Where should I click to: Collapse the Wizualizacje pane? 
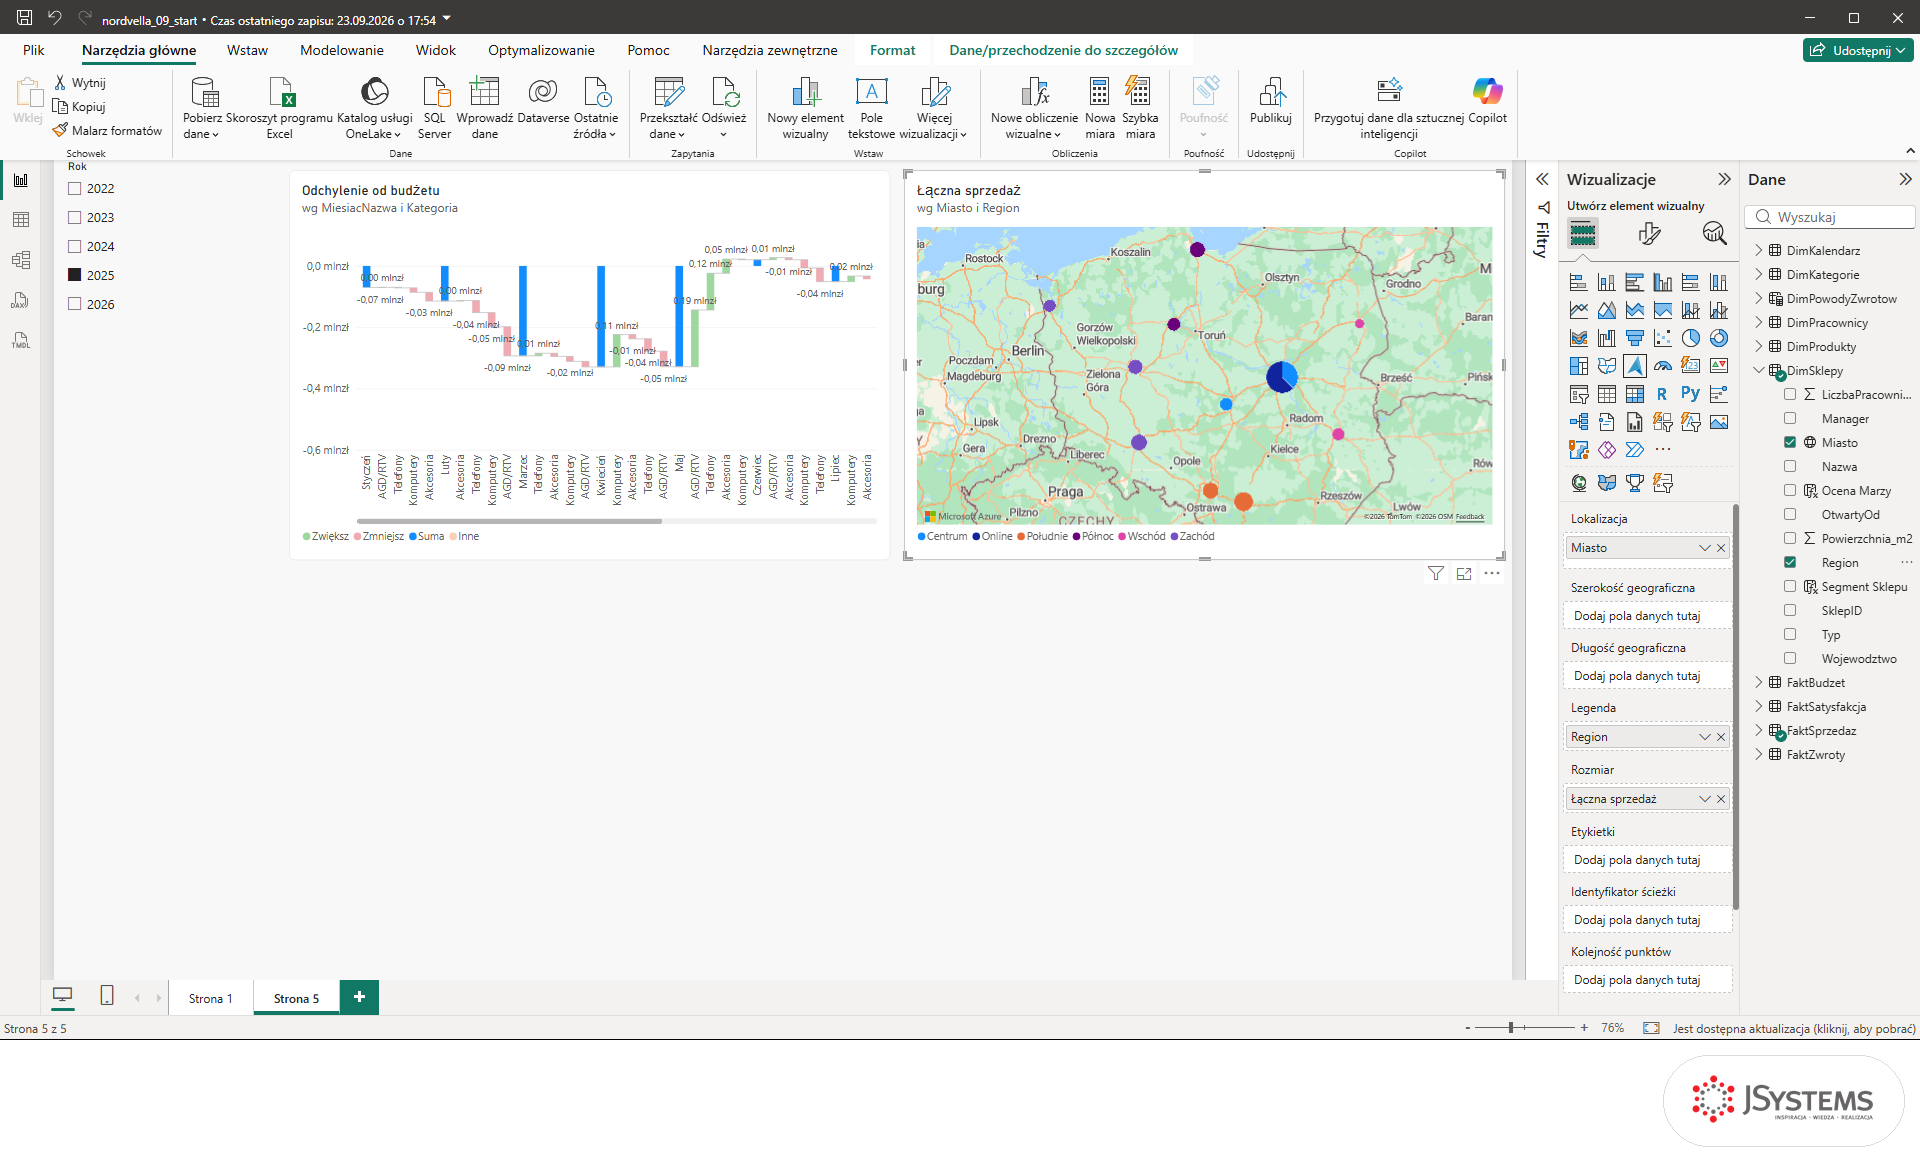pos(1724,179)
